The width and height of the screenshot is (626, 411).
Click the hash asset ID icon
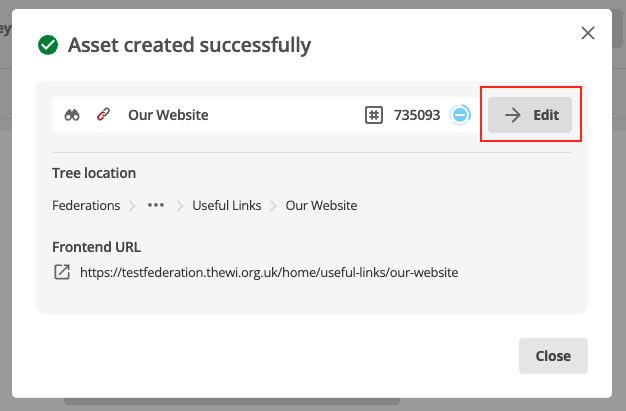[374, 115]
